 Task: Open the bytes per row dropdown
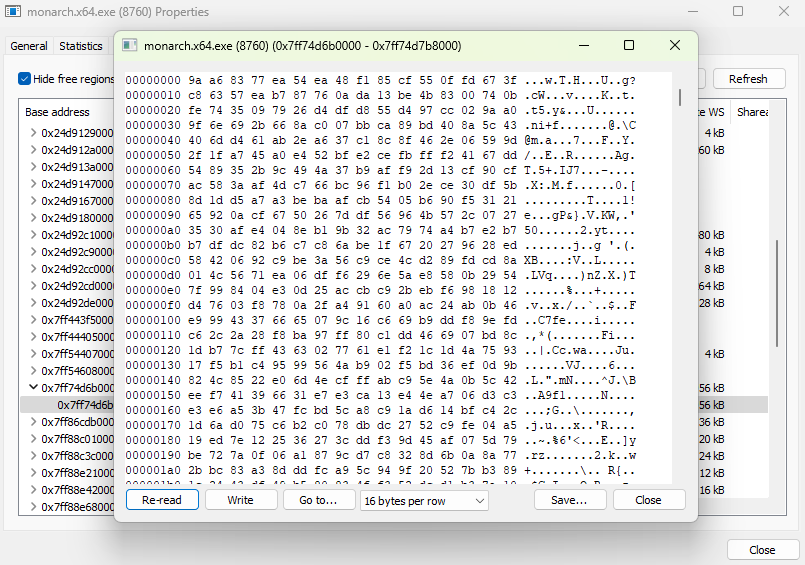tap(424, 500)
